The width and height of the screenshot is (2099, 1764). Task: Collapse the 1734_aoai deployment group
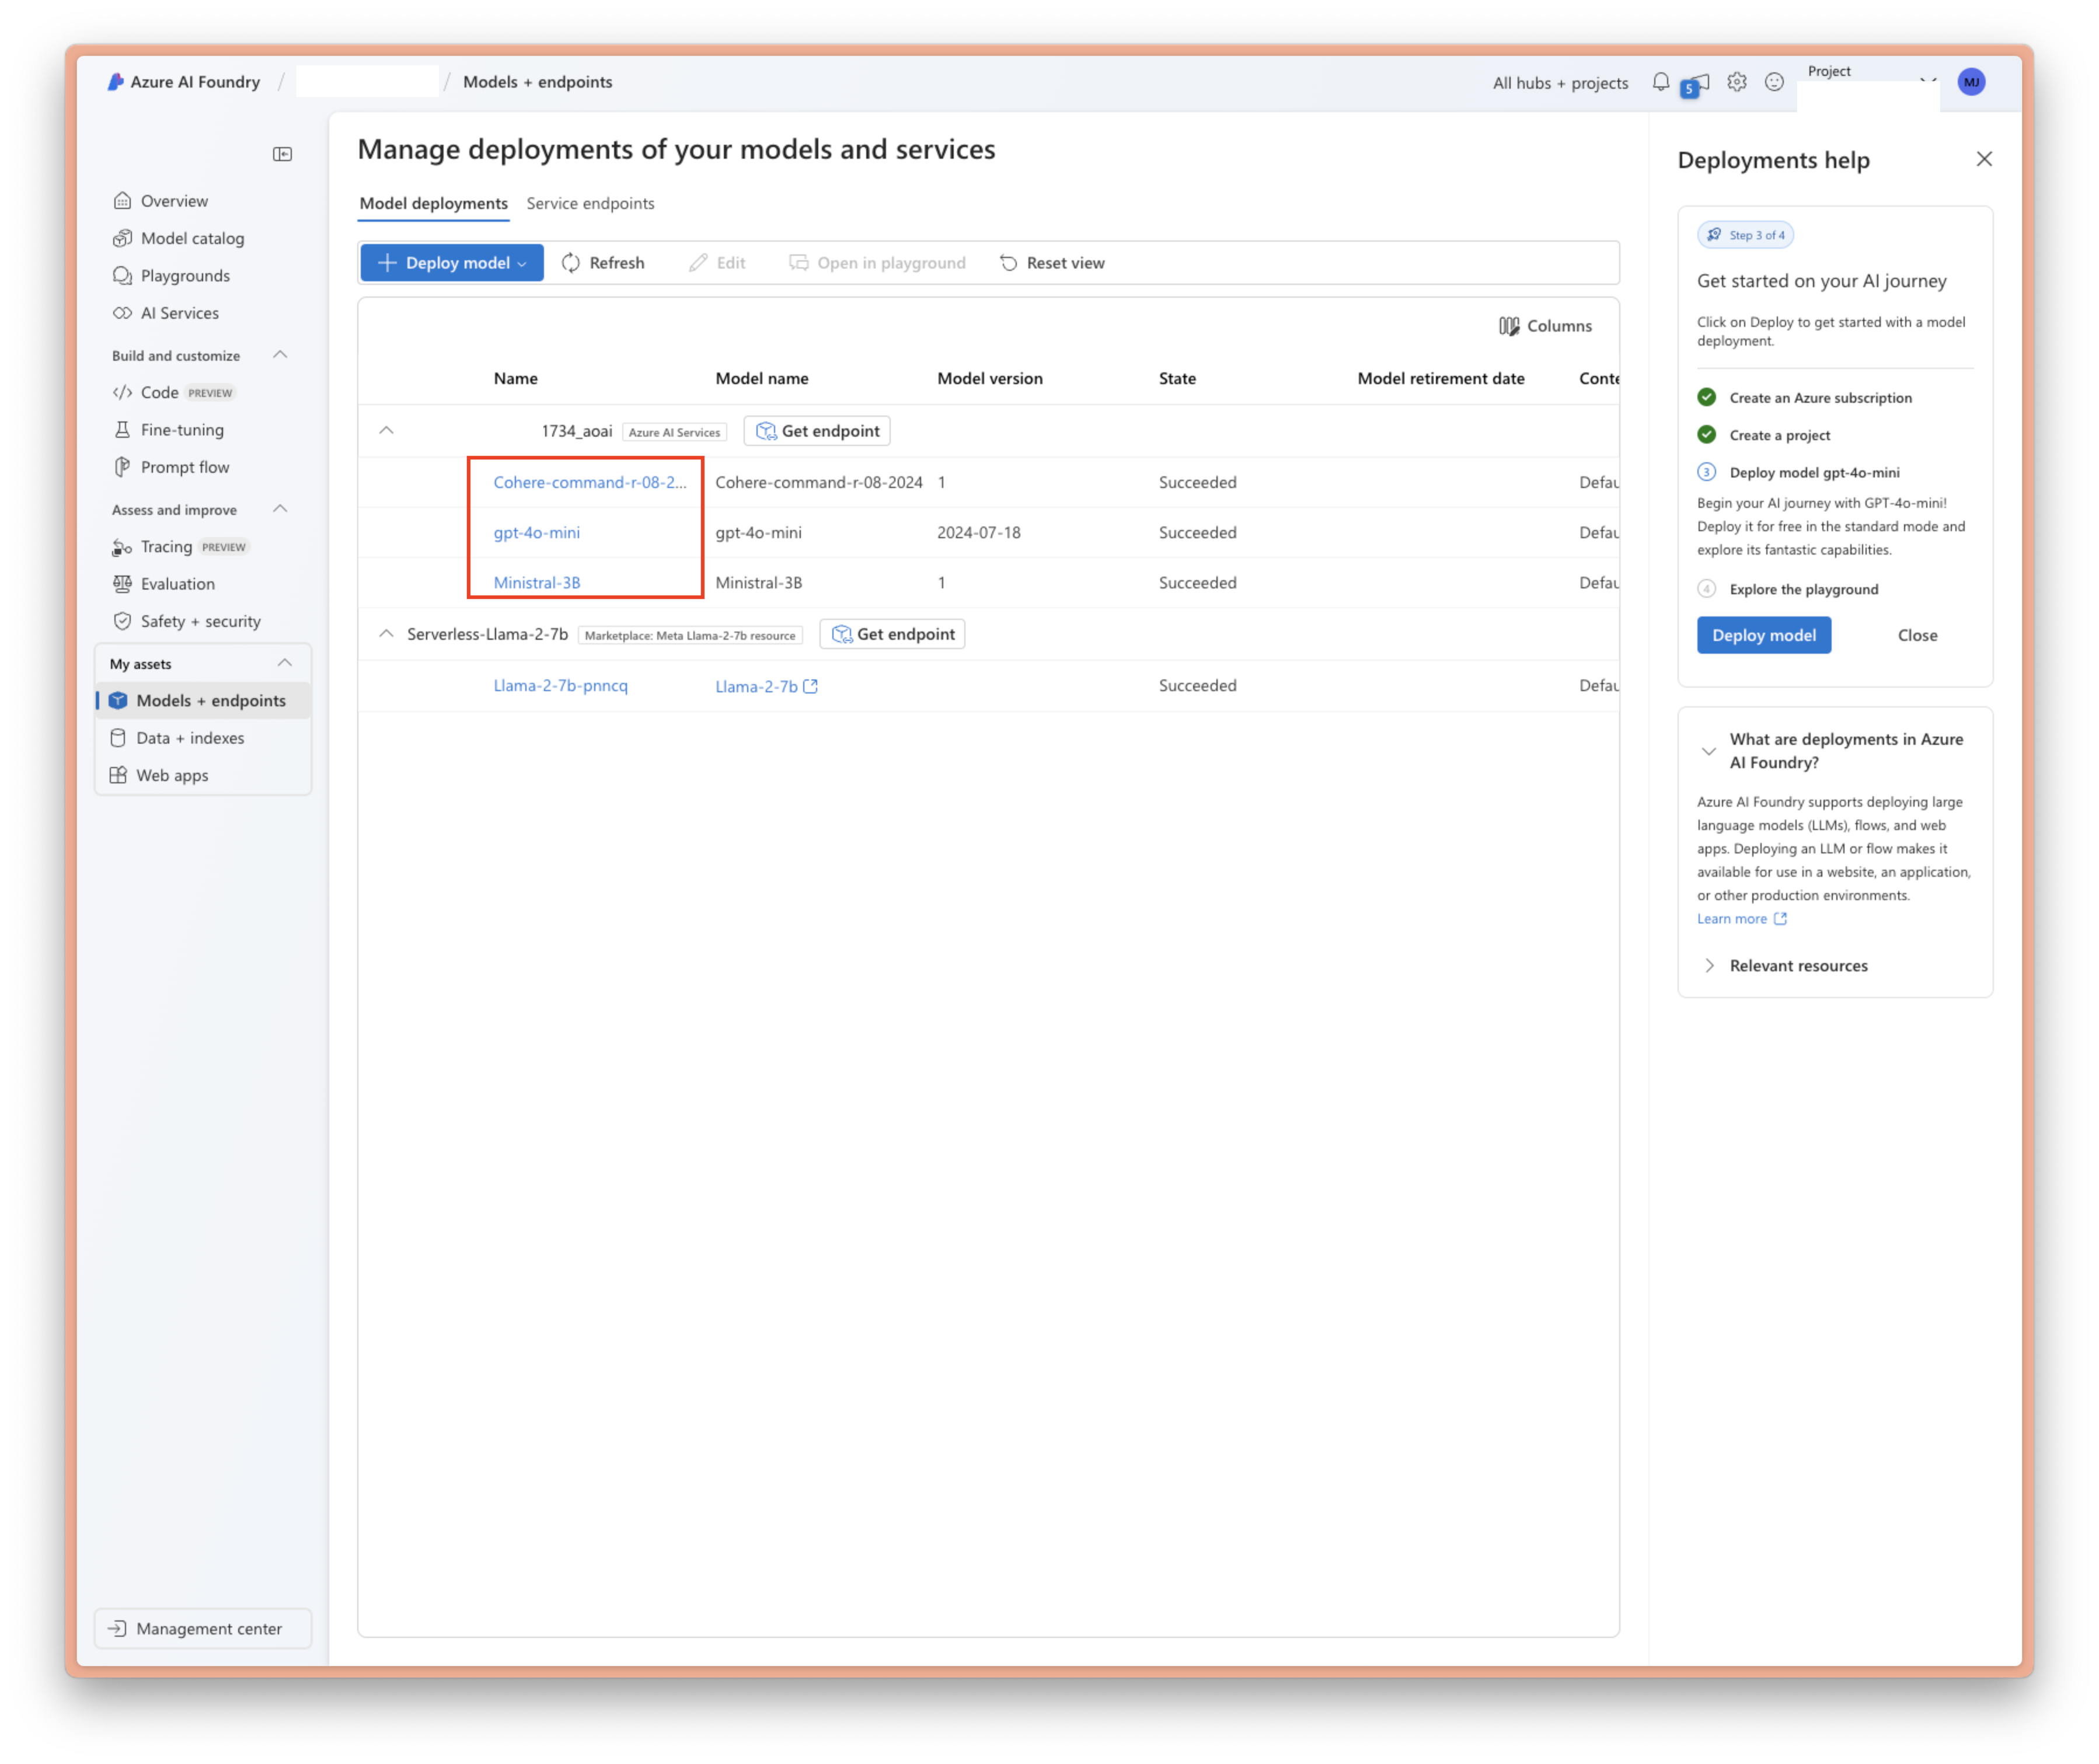tap(387, 431)
